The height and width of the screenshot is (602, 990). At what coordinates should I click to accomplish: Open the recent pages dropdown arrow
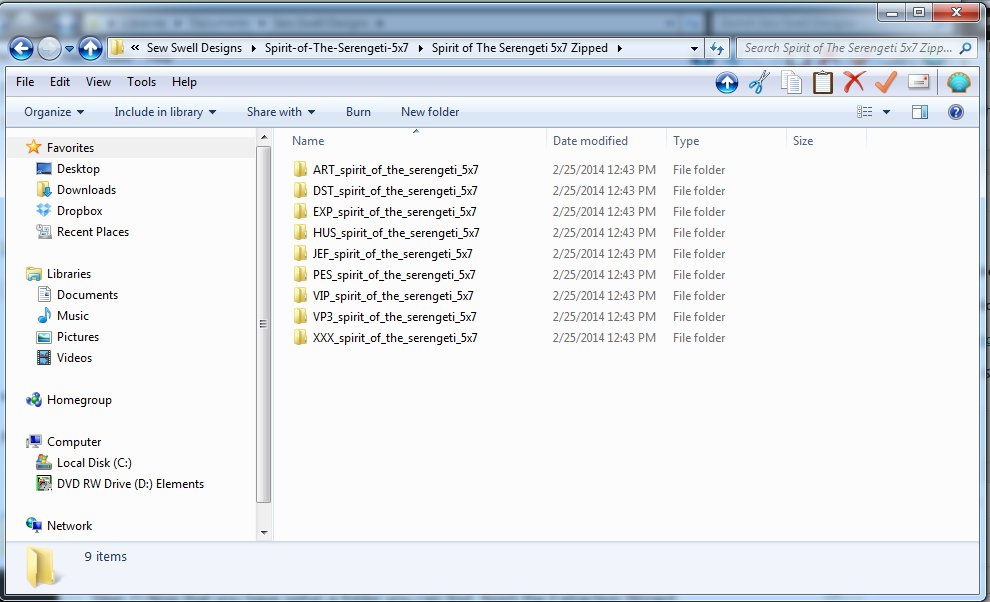point(69,49)
